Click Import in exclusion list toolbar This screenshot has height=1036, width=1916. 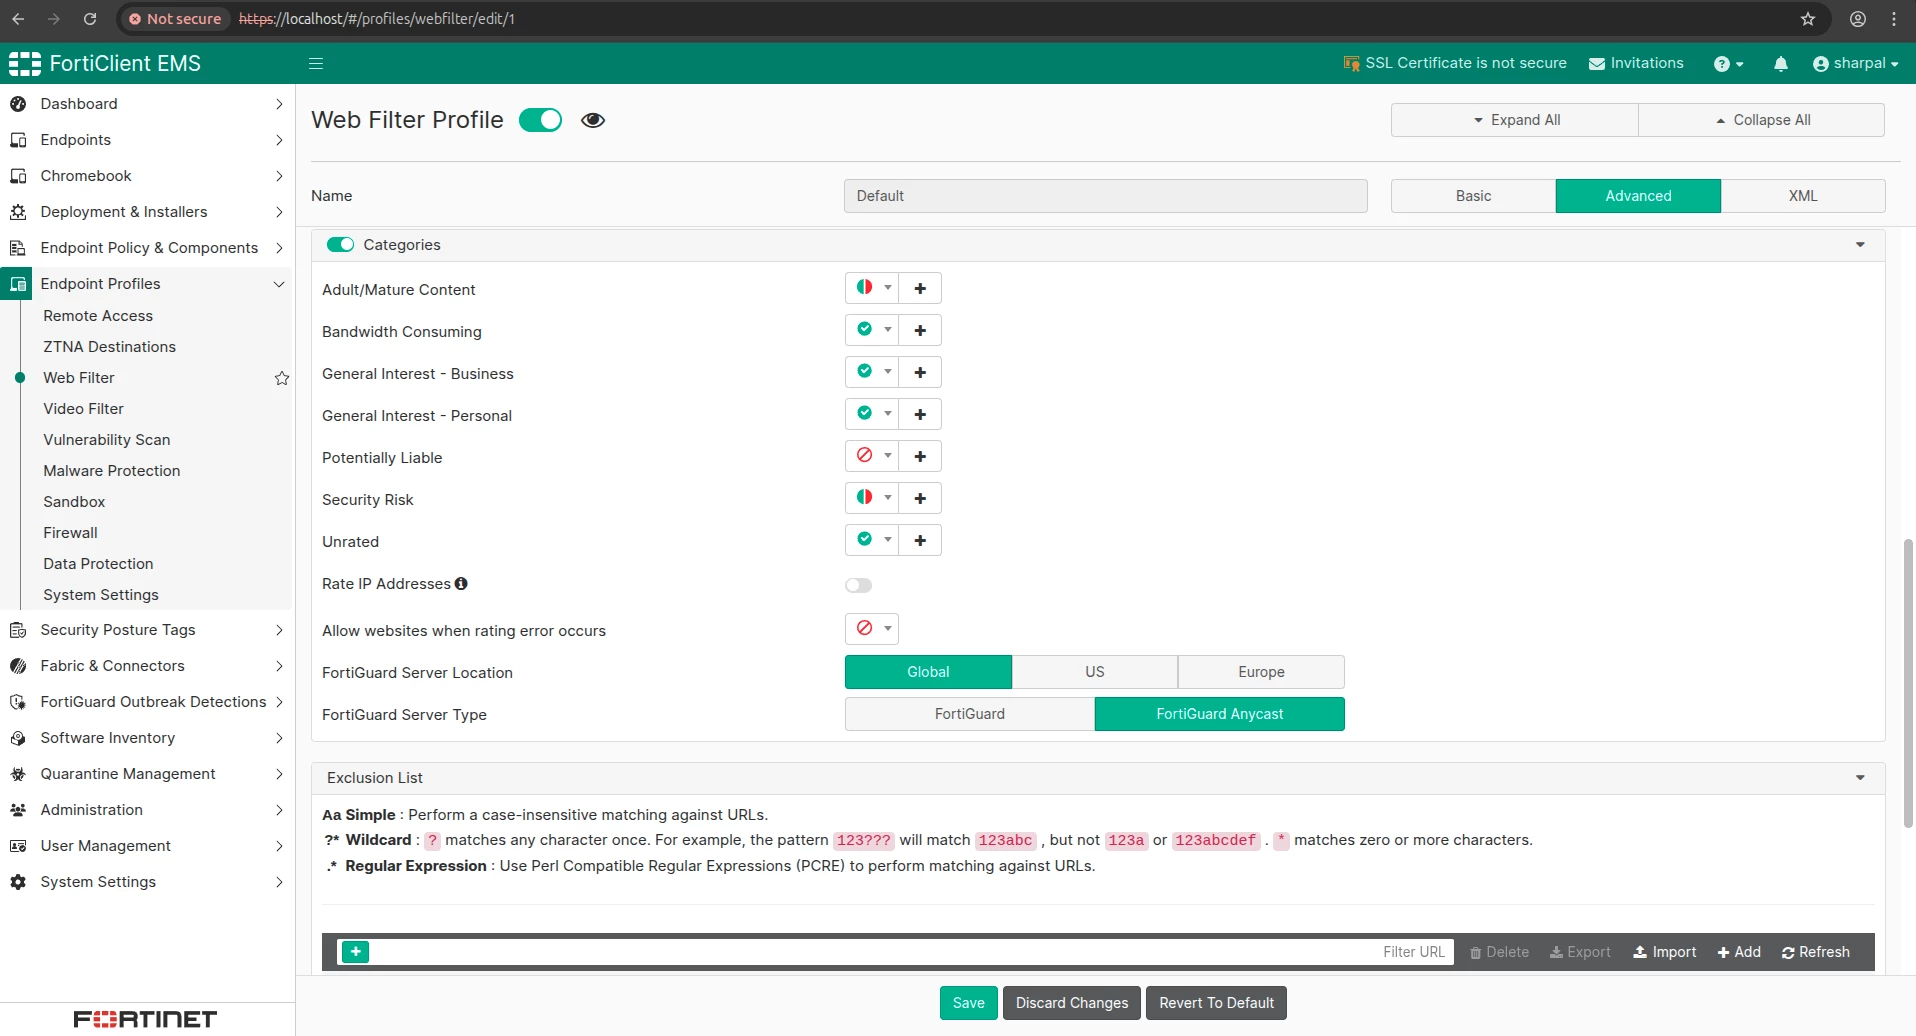pos(1665,952)
